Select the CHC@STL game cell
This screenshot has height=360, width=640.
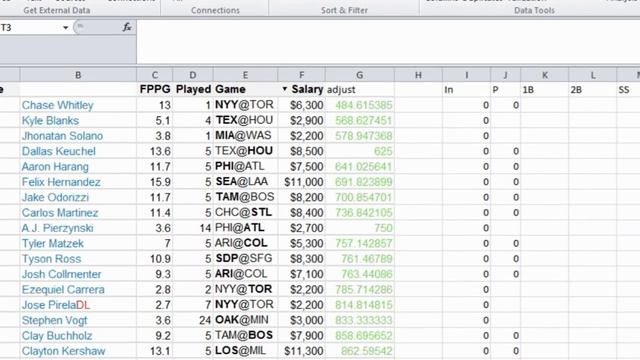point(245,213)
